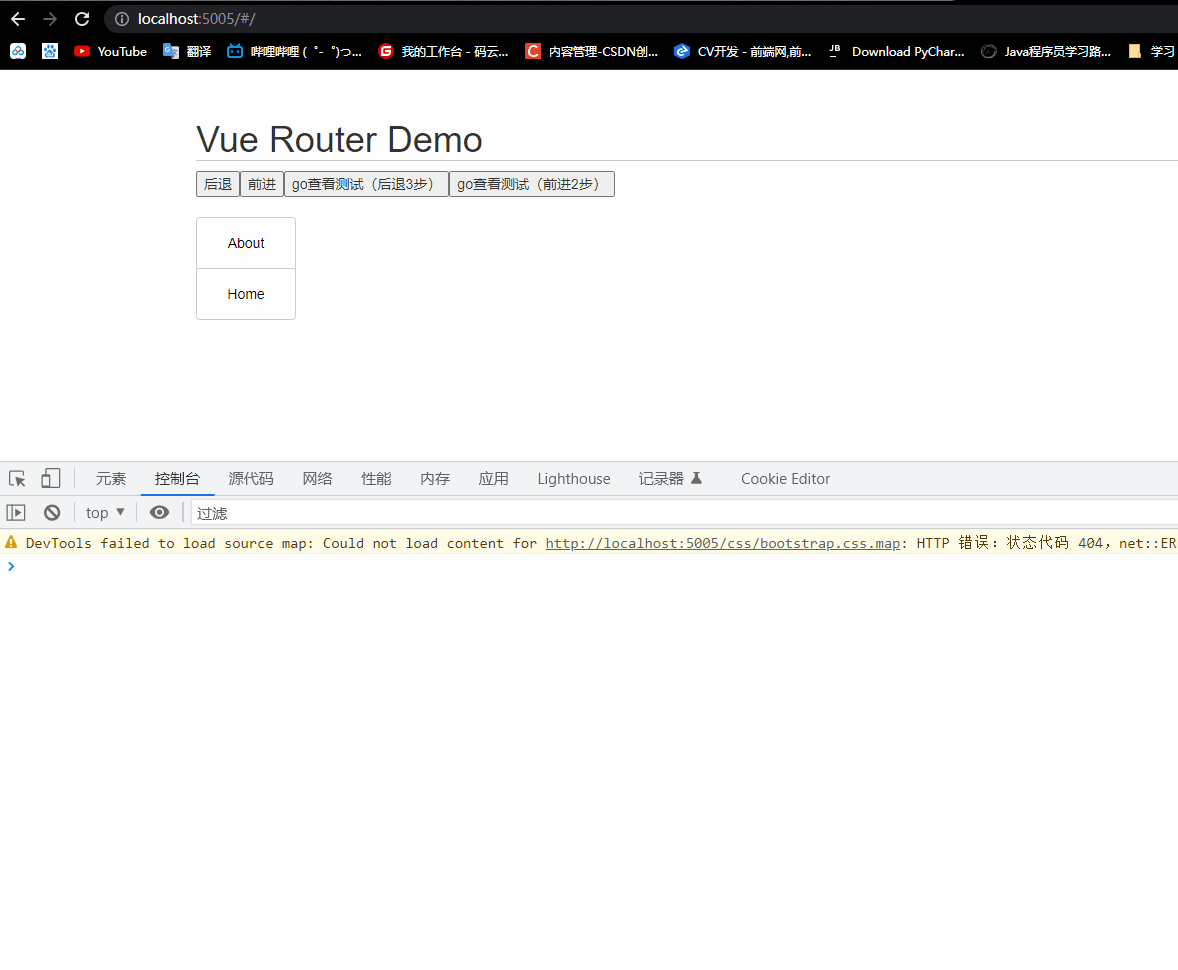This screenshot has height=970, width=1178.
Task: Switch to the Cookie Editor DevTools tab
Action: [785, 479]
